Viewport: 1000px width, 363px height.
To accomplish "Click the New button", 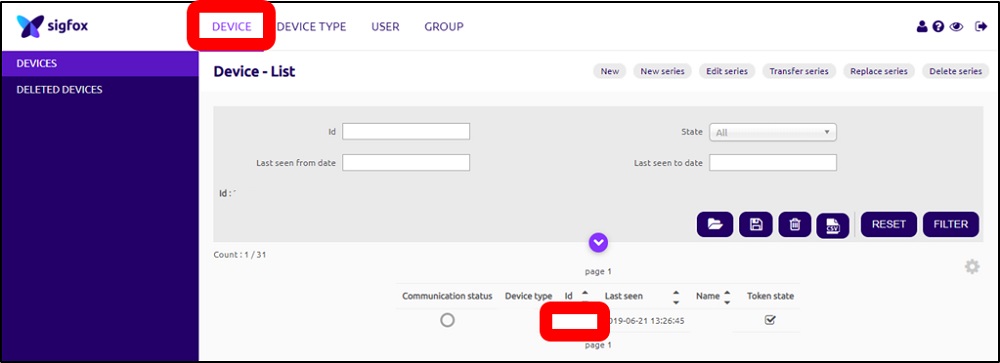I will point(610,71).
